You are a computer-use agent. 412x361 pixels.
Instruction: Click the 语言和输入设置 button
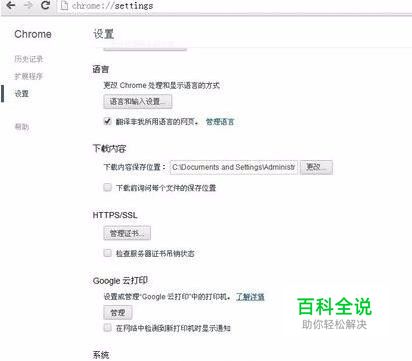pyautogui.click(x=138, y=102)
